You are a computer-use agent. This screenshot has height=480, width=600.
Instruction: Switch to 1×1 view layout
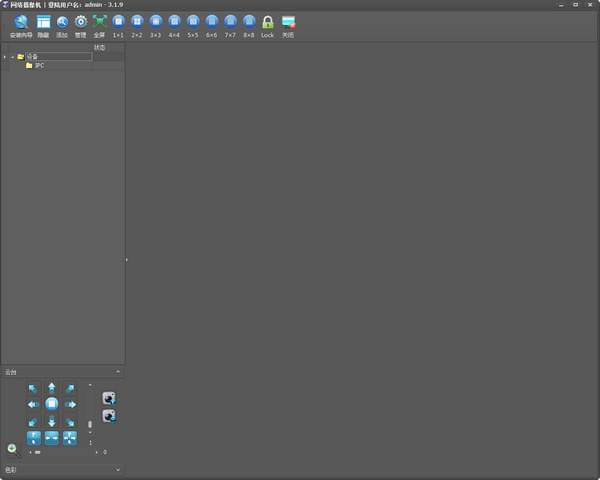118,22
